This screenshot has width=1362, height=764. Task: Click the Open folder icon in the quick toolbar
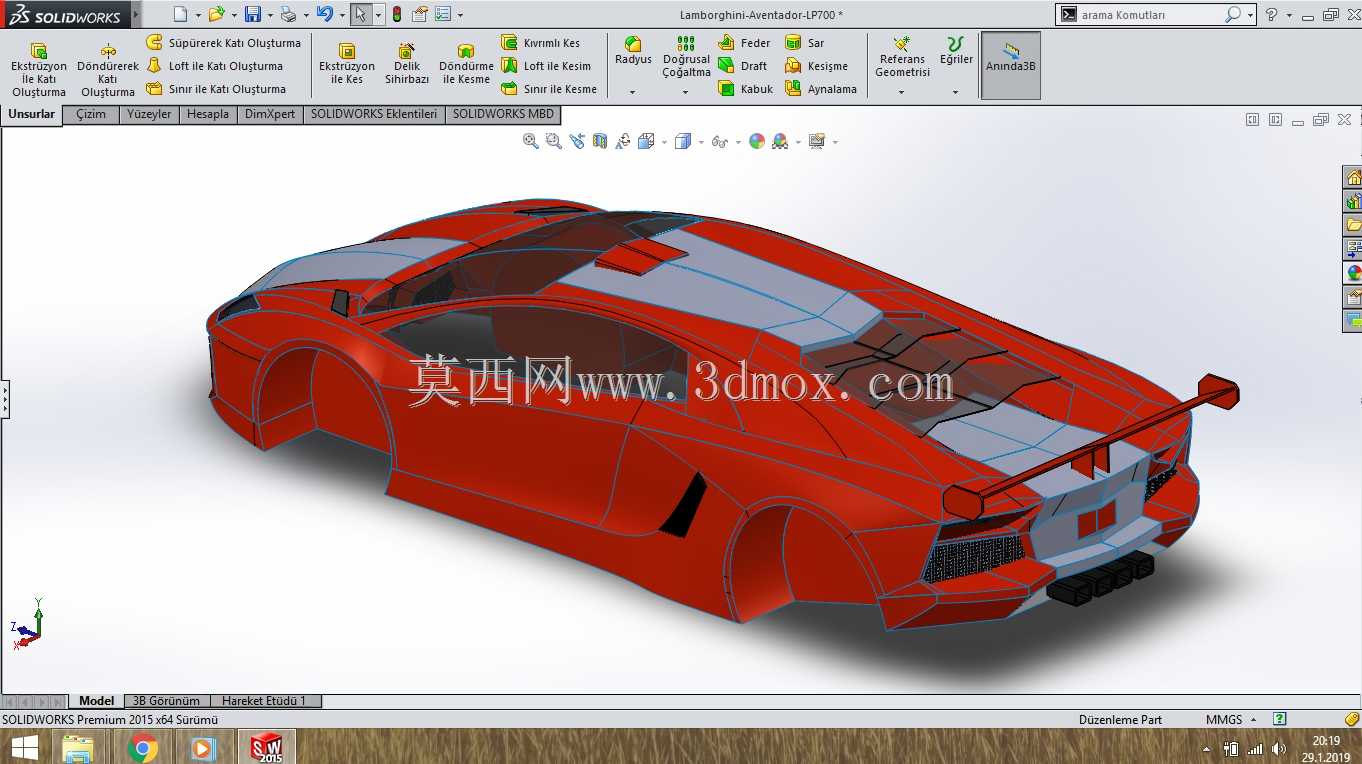click(215, 14)
